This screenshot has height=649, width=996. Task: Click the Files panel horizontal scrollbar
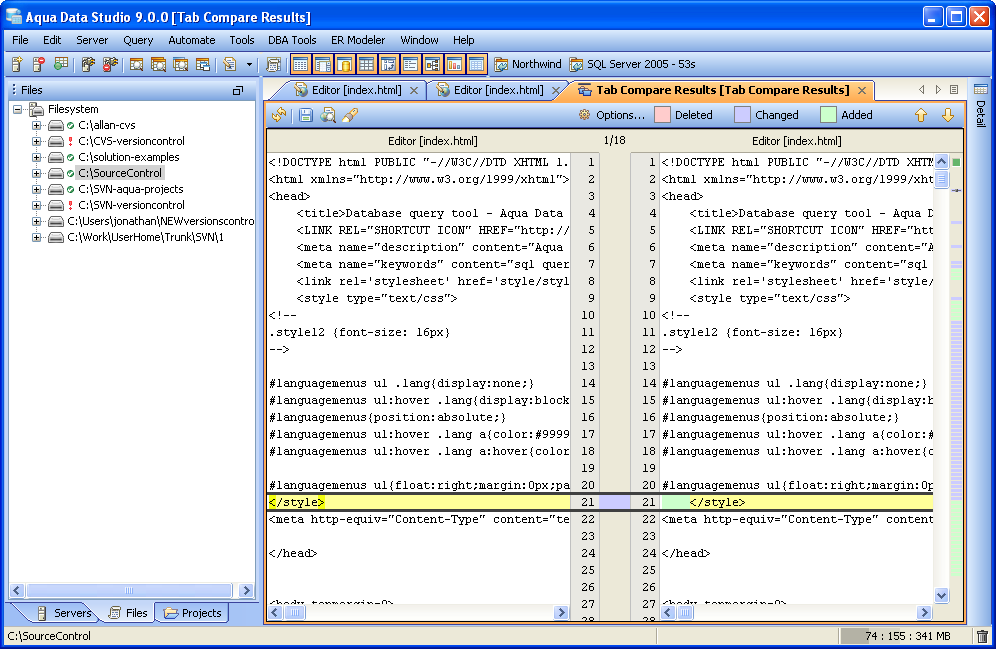coord(130,590)
